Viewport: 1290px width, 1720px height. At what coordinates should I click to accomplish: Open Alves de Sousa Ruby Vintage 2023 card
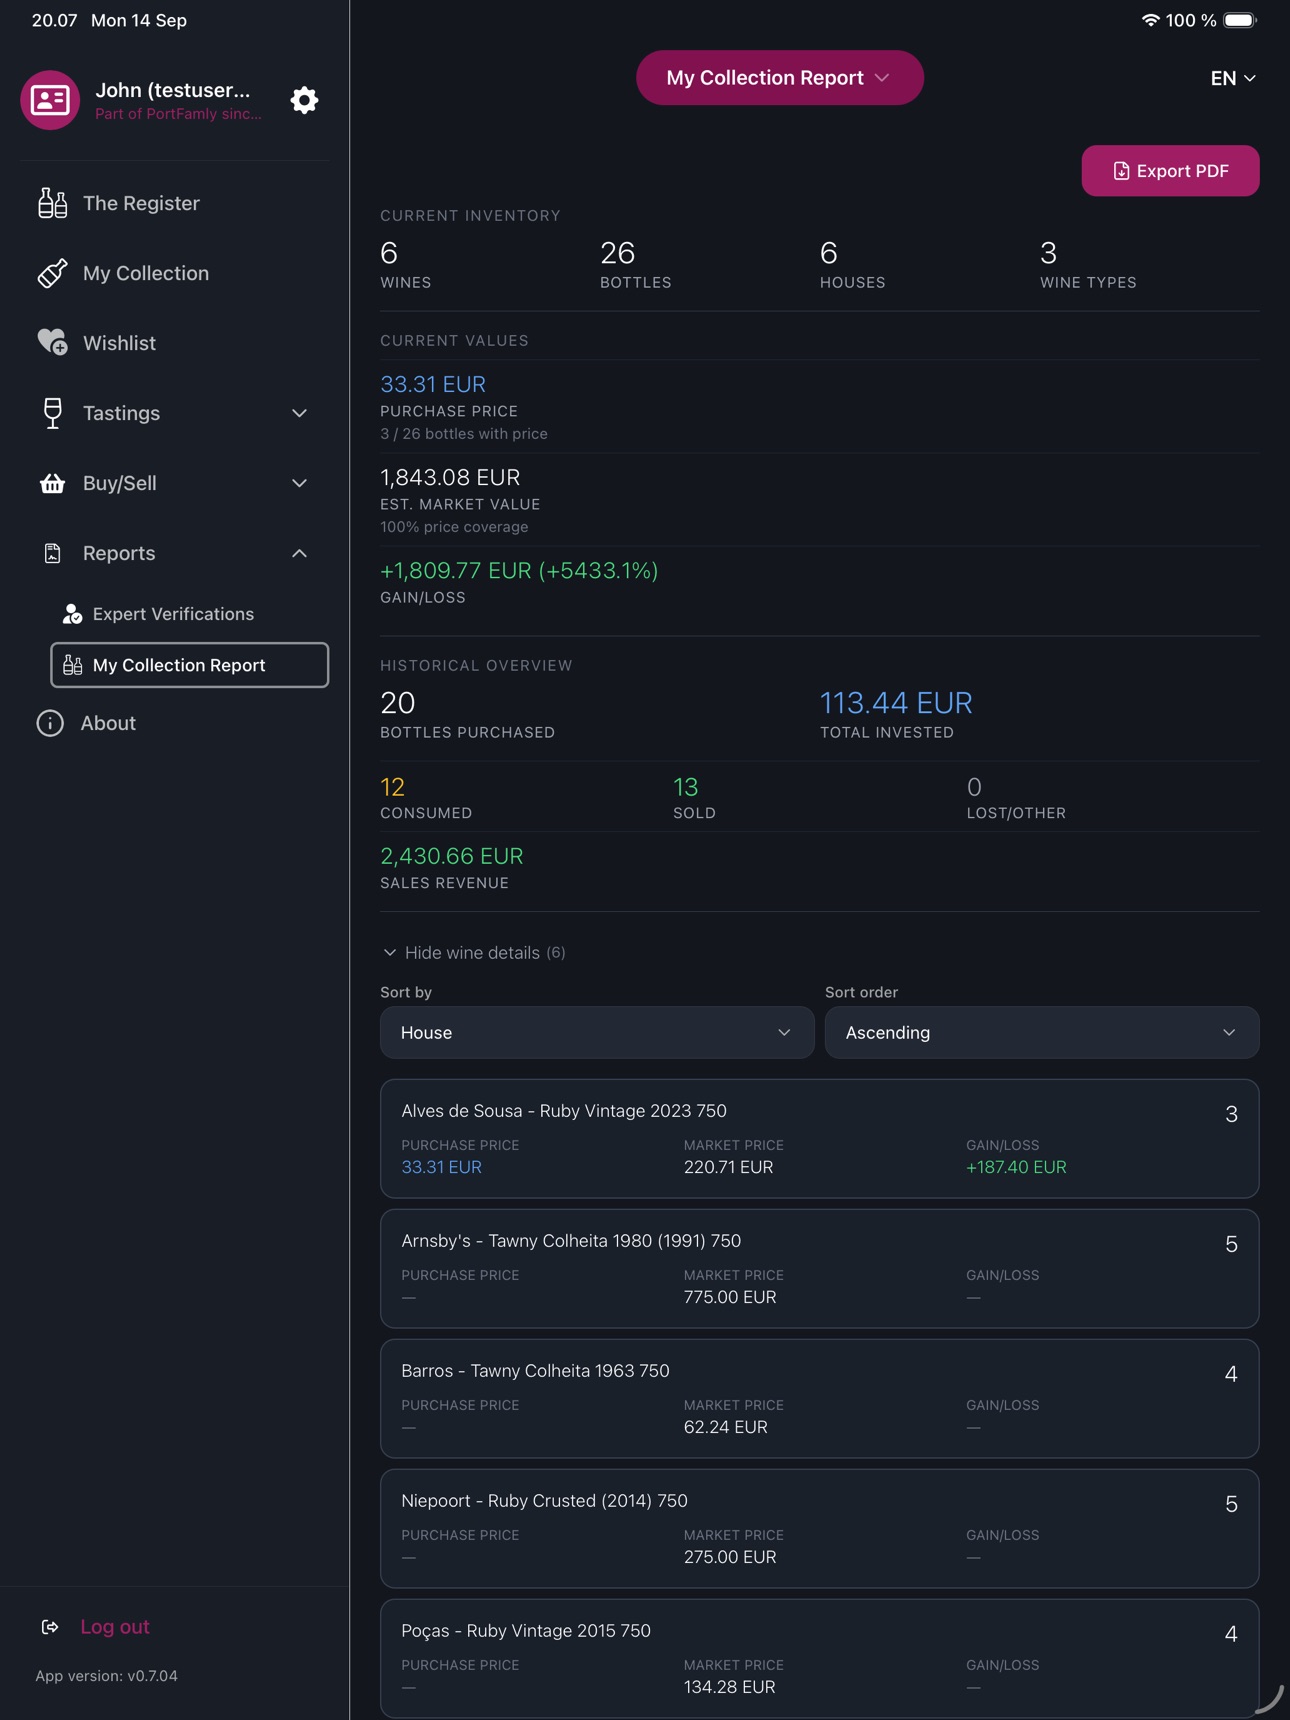[x=820, y=1138]
